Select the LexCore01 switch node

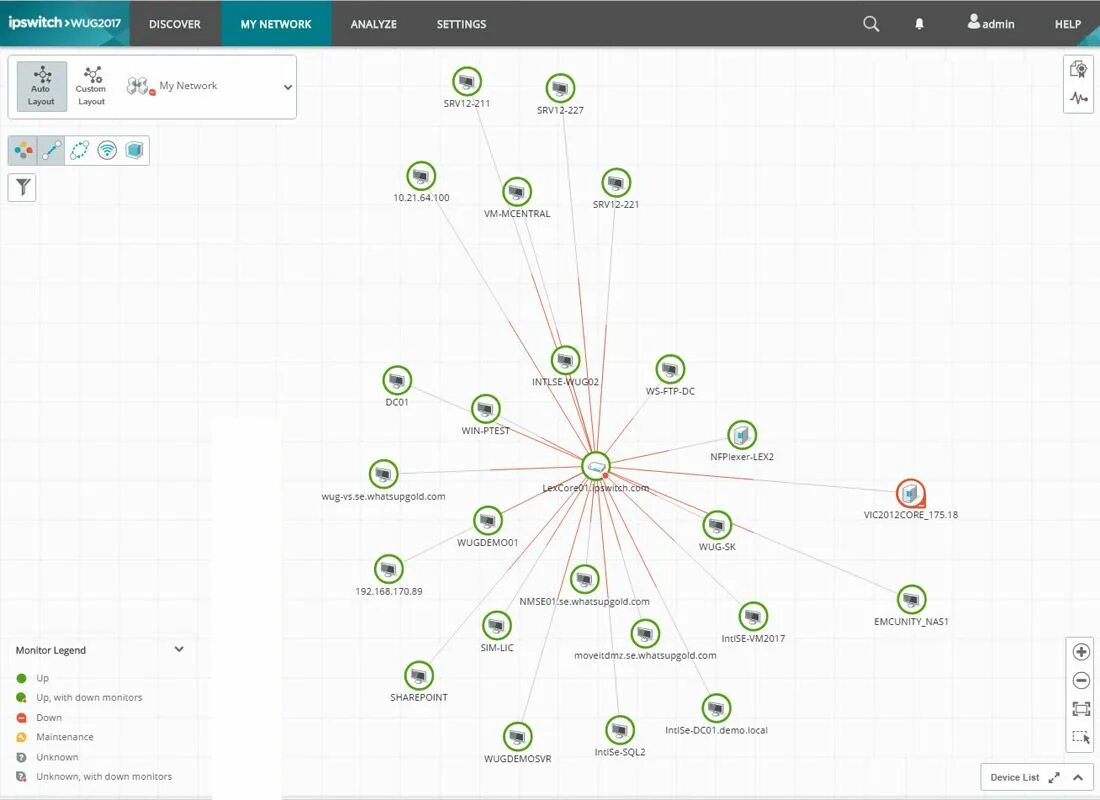pos(596,466)
